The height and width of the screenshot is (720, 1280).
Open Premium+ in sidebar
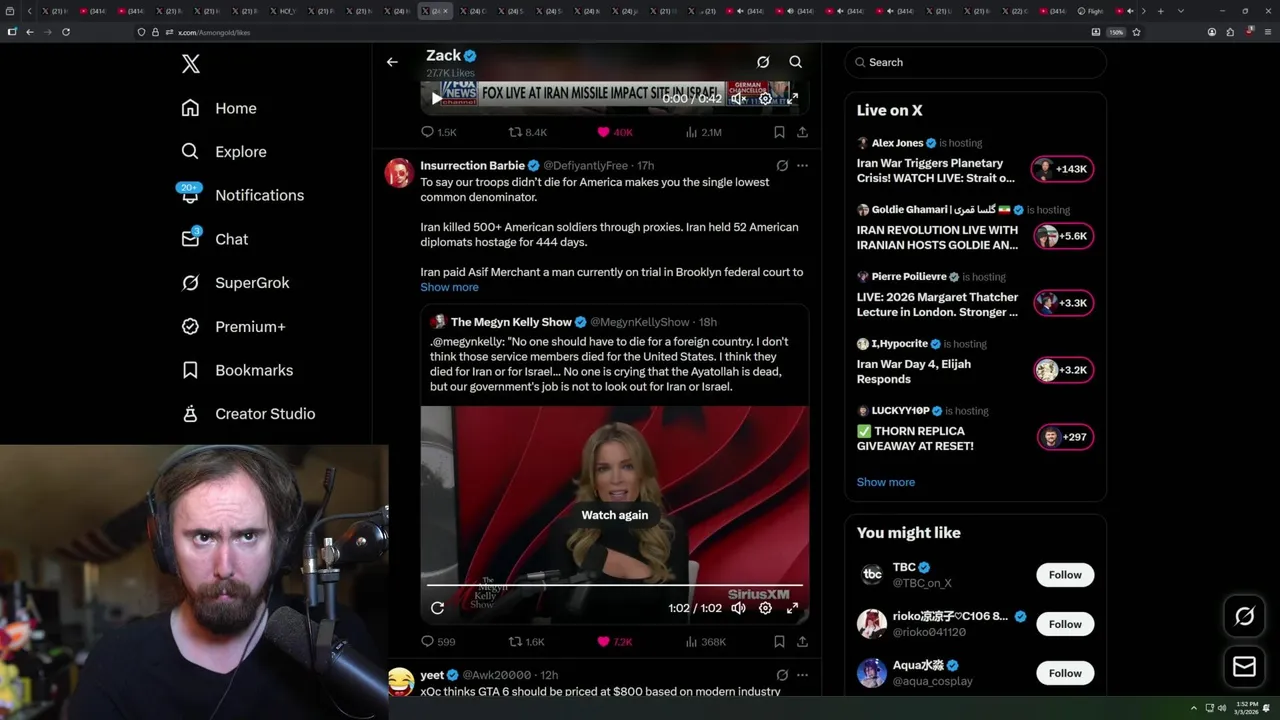click(x=233, y=327)
